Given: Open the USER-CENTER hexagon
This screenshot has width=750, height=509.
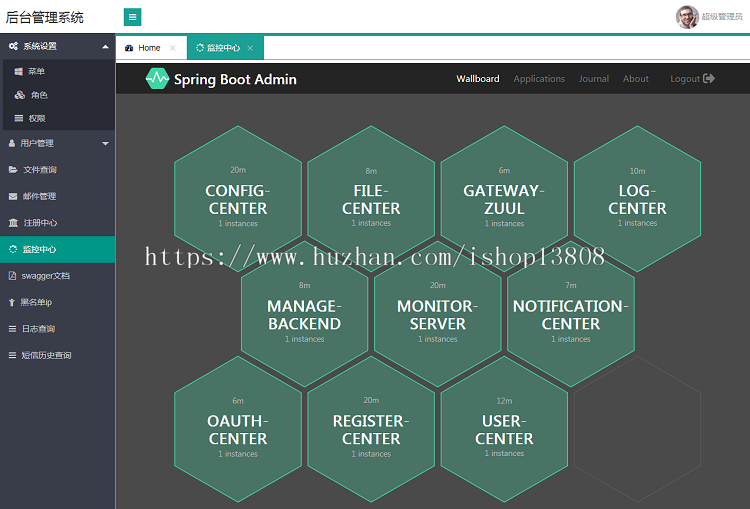Looking at the screenshot, I should 504,429.
